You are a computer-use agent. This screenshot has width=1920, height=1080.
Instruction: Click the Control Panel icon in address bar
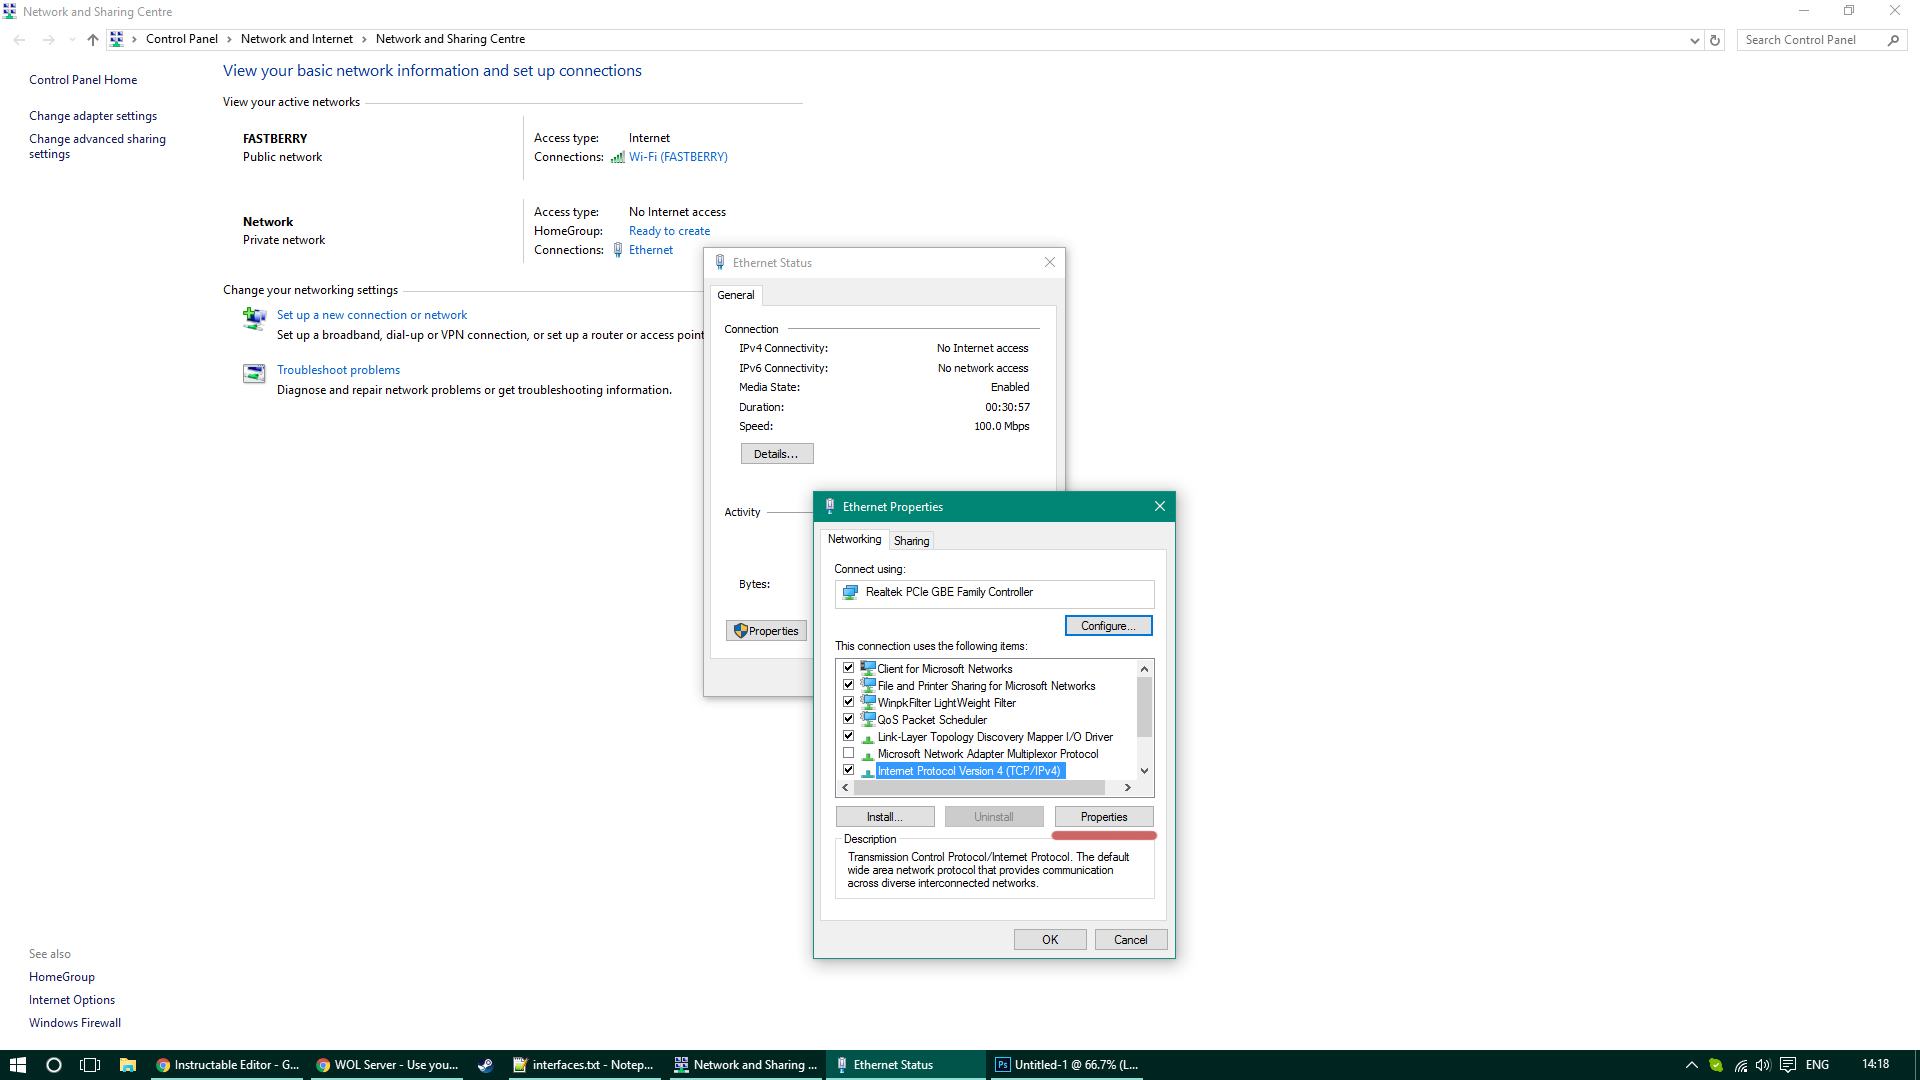[116, 39]
